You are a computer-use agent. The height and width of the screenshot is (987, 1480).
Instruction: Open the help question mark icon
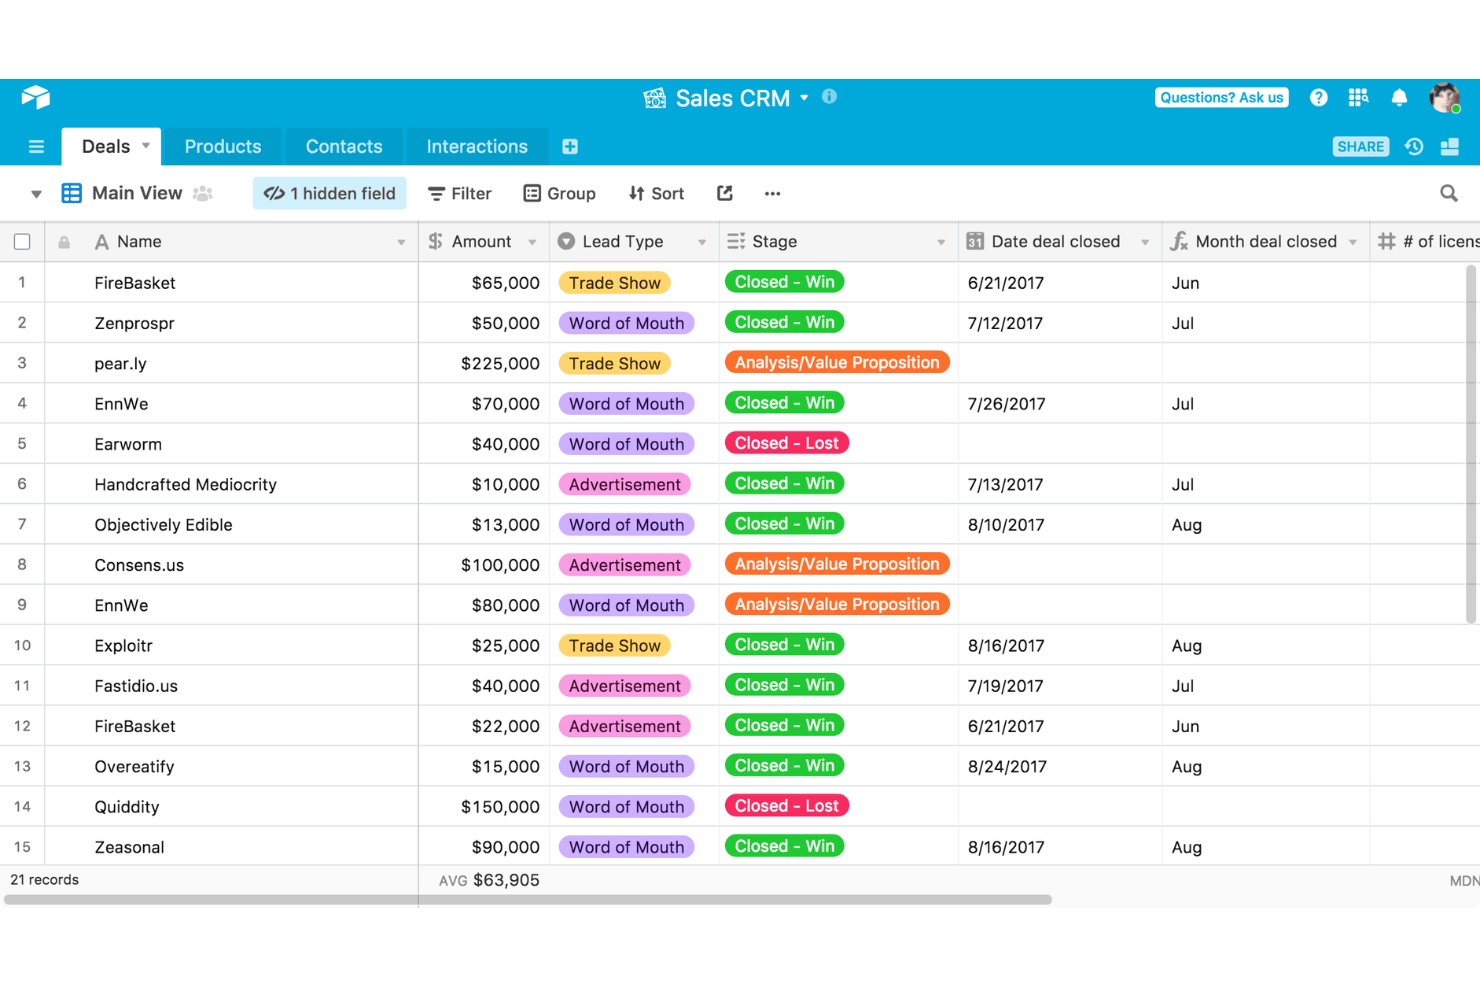(1319, 97)
